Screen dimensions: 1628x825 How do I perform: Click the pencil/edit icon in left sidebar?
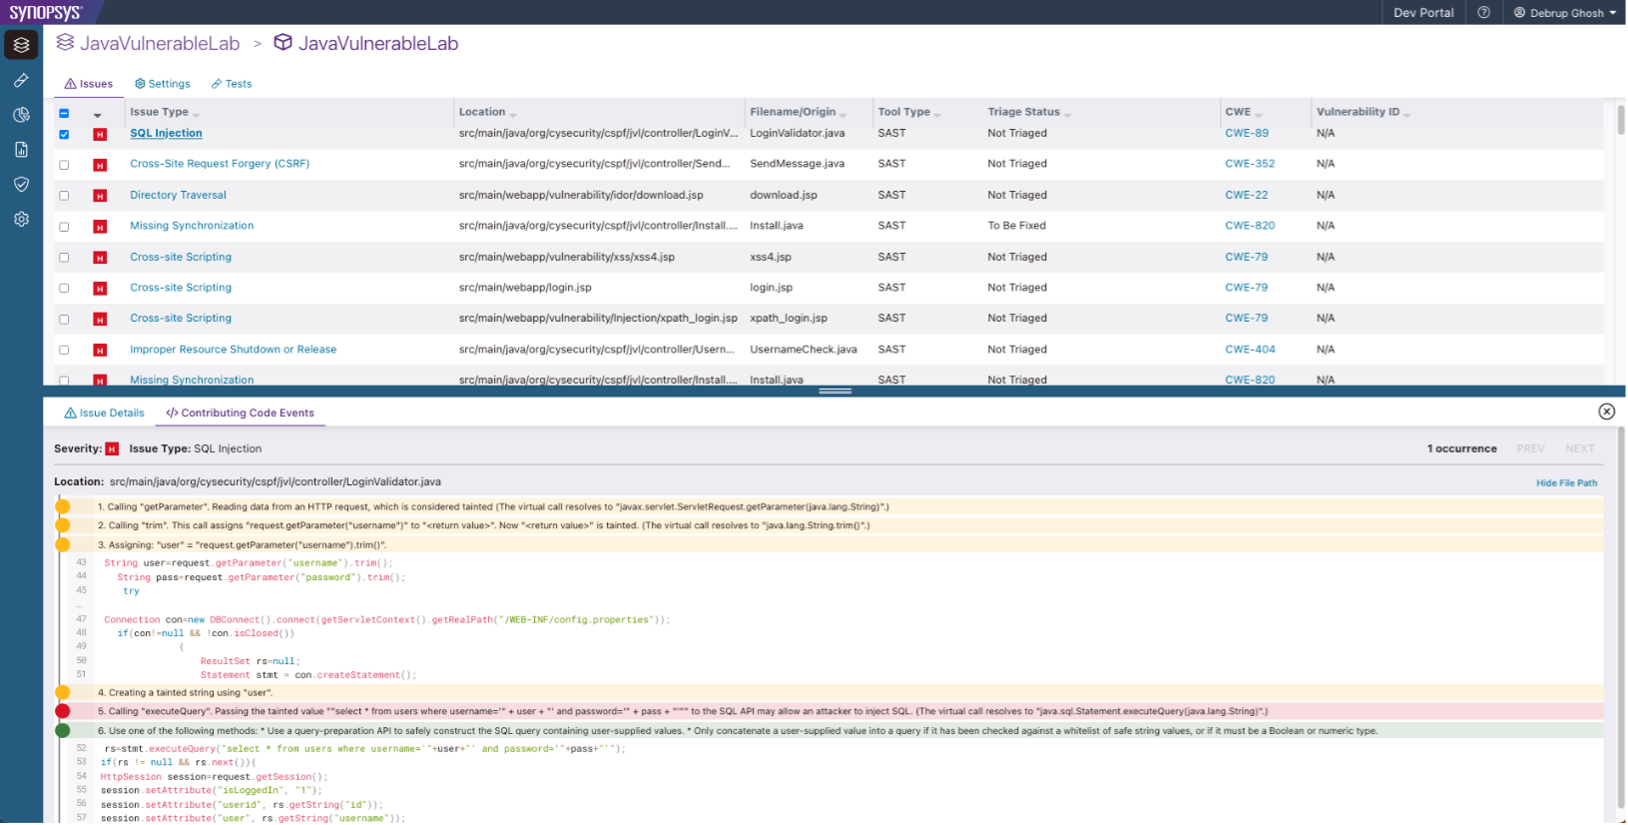(21, 80)
